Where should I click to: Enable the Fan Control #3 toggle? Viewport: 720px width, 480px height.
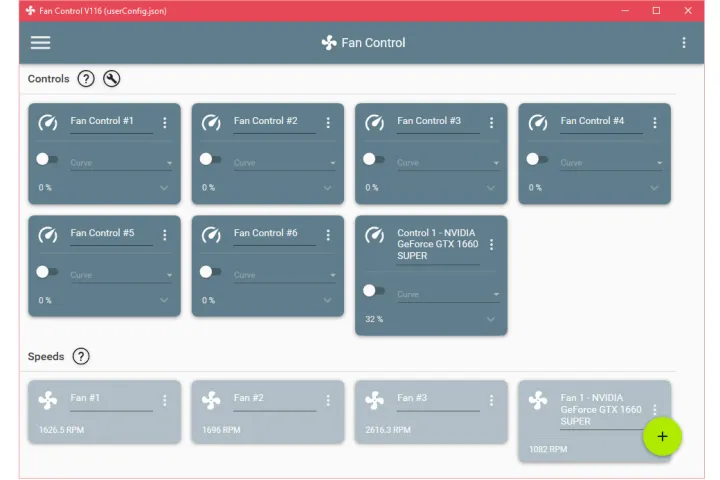click(374, 159)
